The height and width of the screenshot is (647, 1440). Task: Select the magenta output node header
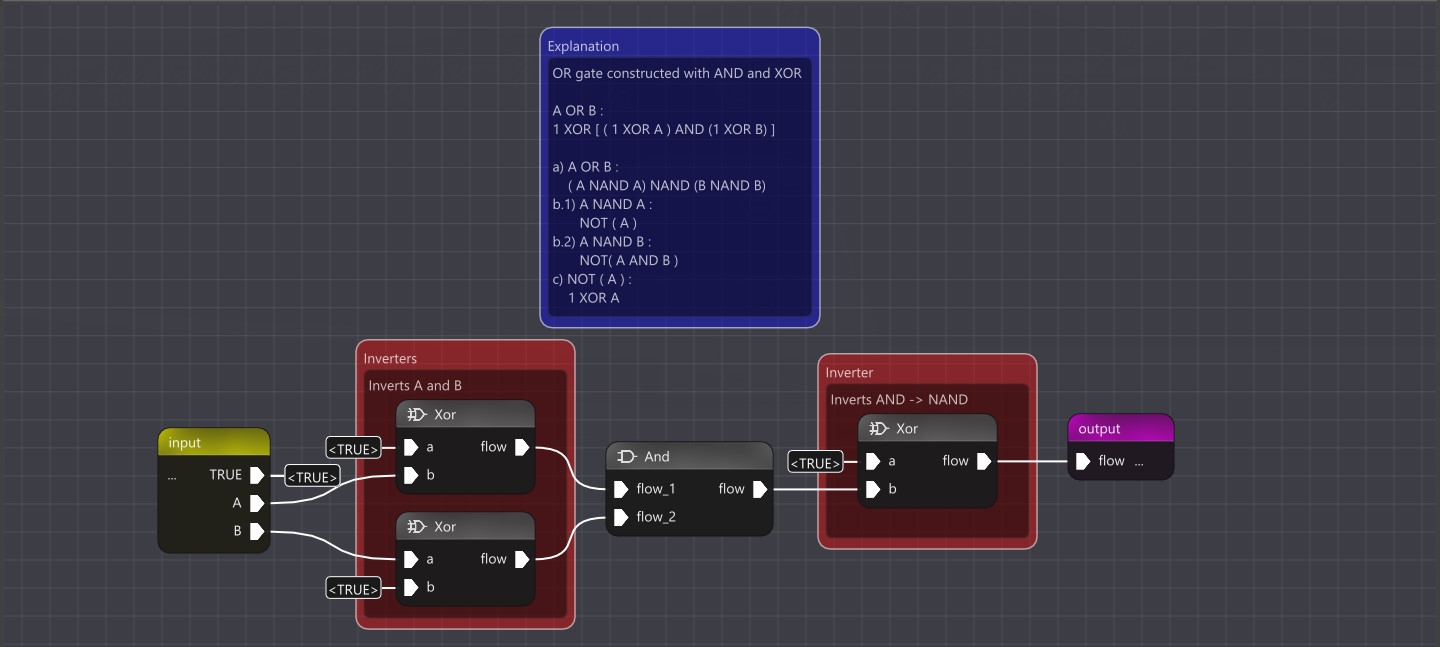coord(1121,428)
